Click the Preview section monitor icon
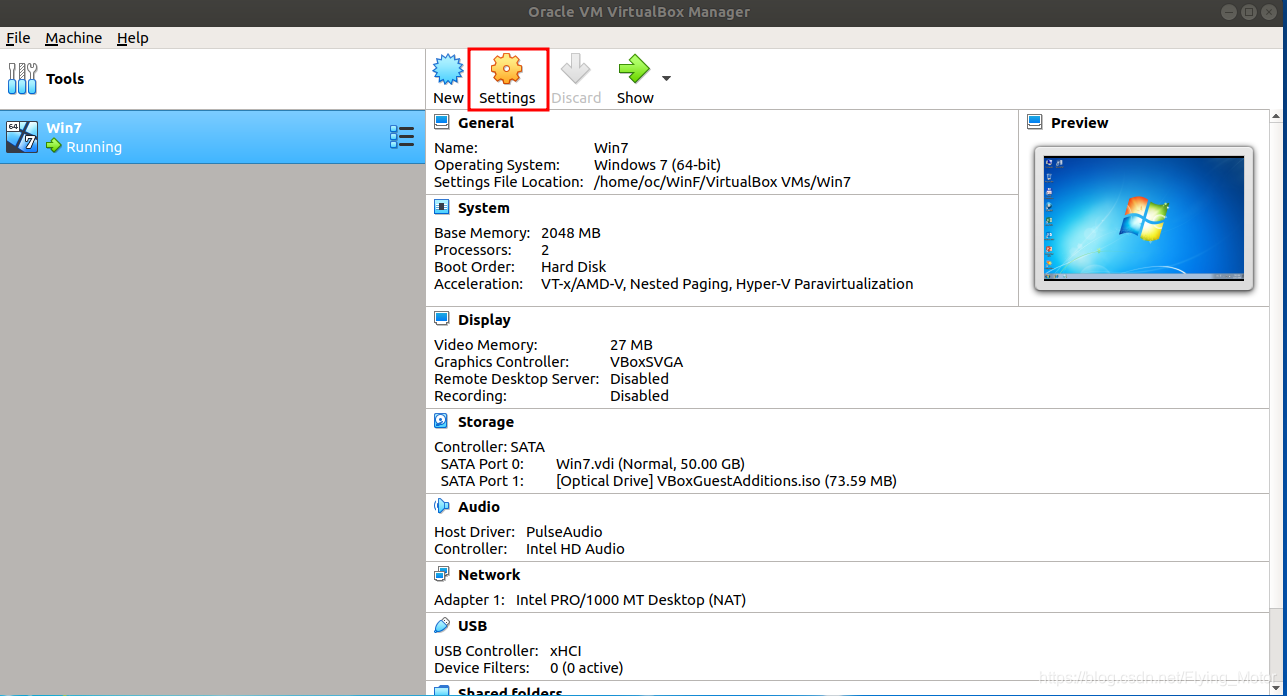1287x696 pixels. coord(1035,122)
